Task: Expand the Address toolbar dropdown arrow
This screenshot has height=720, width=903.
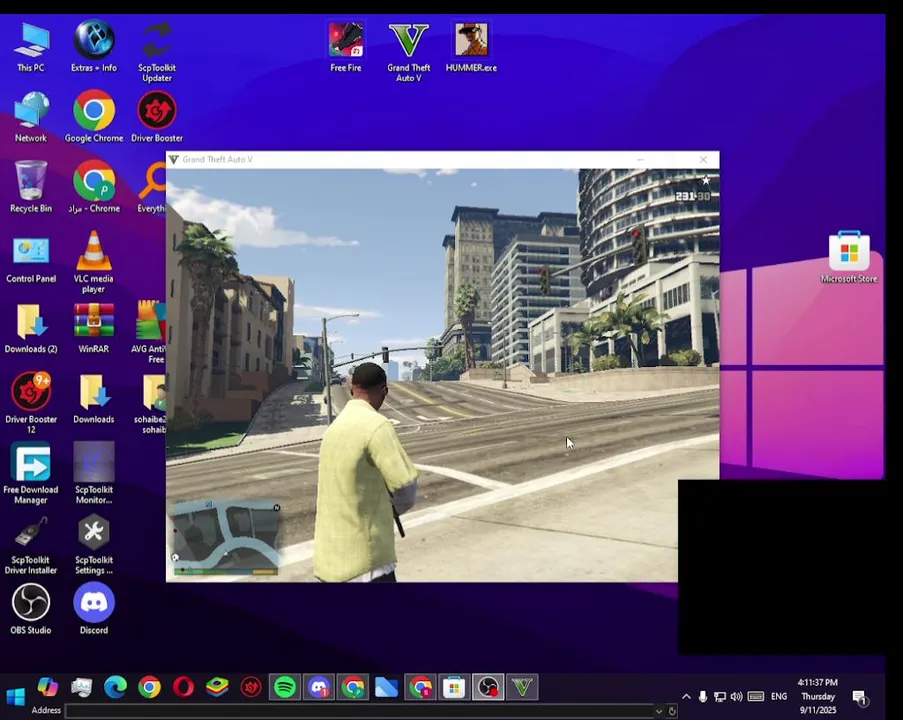Action: pos(659,711)
